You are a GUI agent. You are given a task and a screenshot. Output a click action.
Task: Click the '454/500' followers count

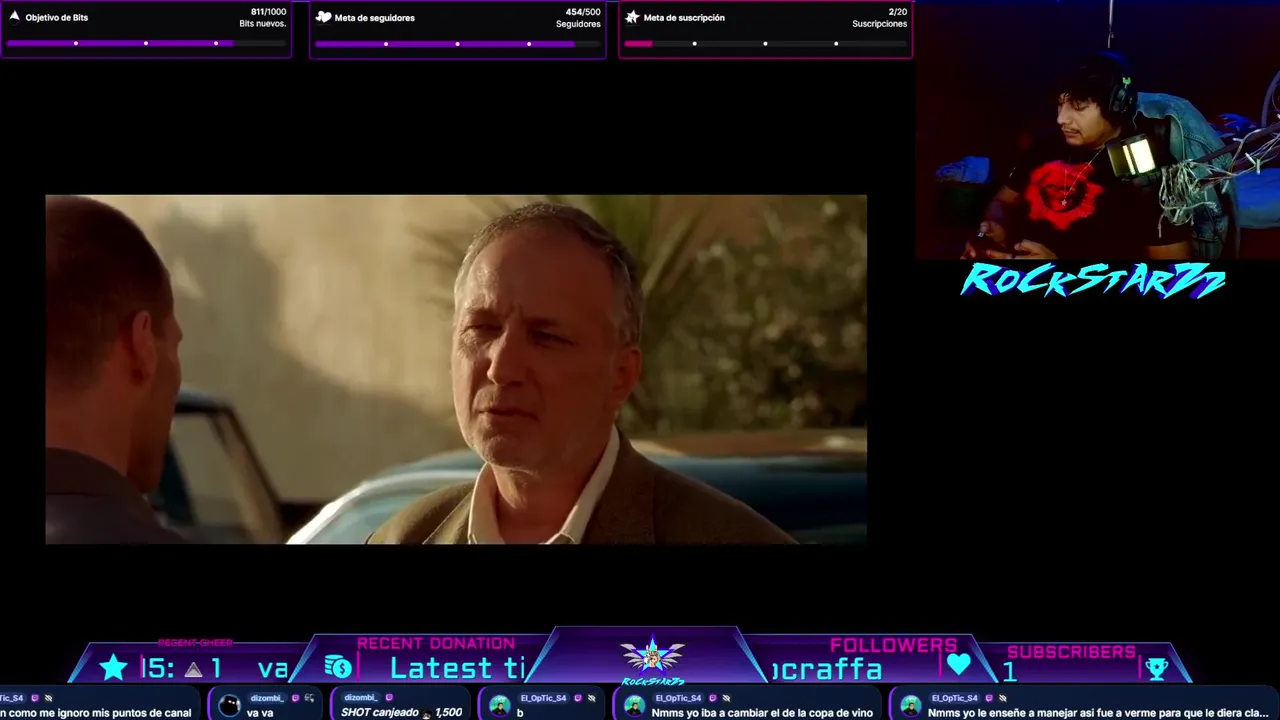[x=583, y=12]
